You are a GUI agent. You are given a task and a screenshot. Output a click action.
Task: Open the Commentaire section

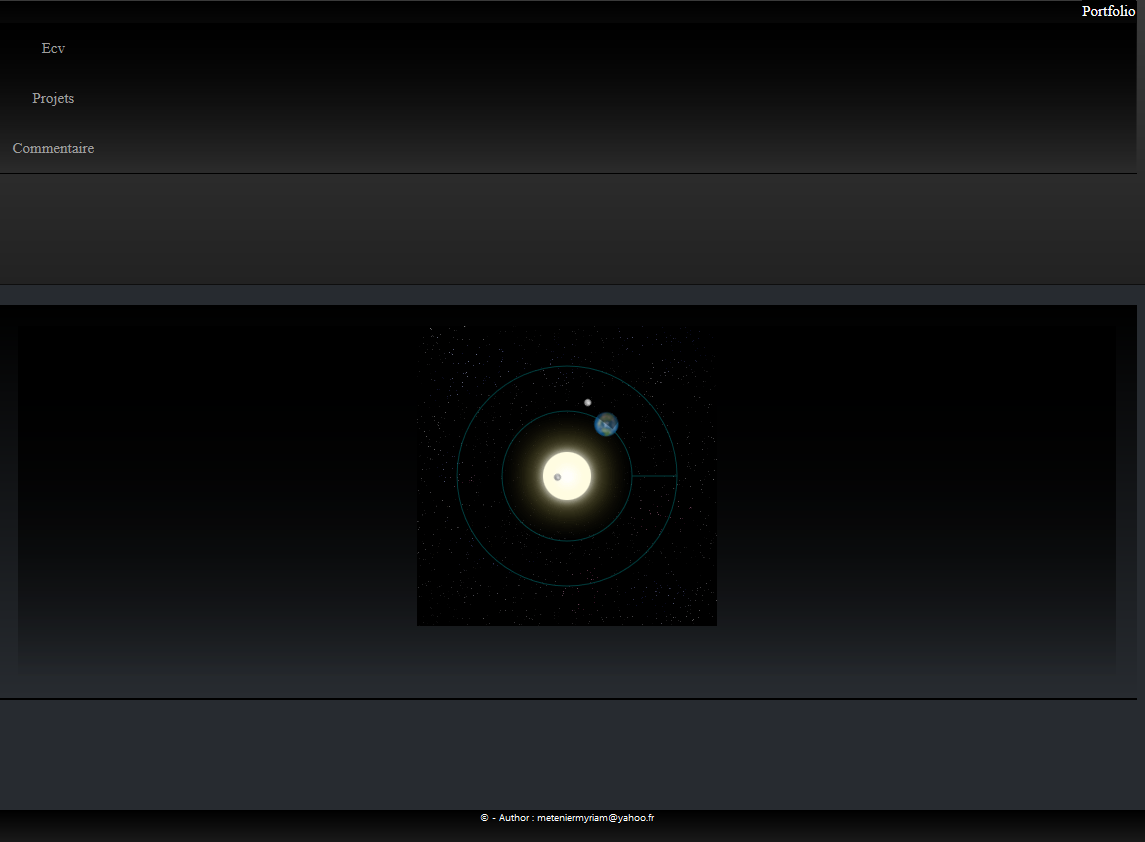[54, 148]
